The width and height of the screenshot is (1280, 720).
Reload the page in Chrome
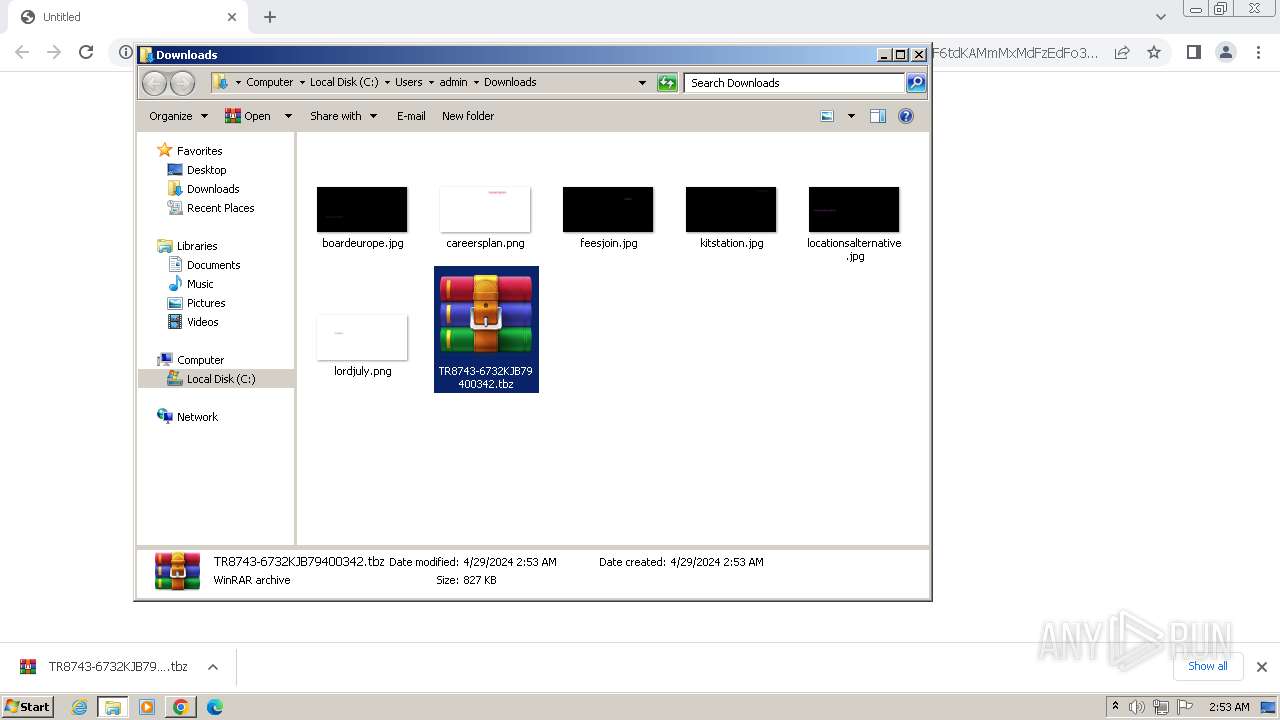point(86,52)
